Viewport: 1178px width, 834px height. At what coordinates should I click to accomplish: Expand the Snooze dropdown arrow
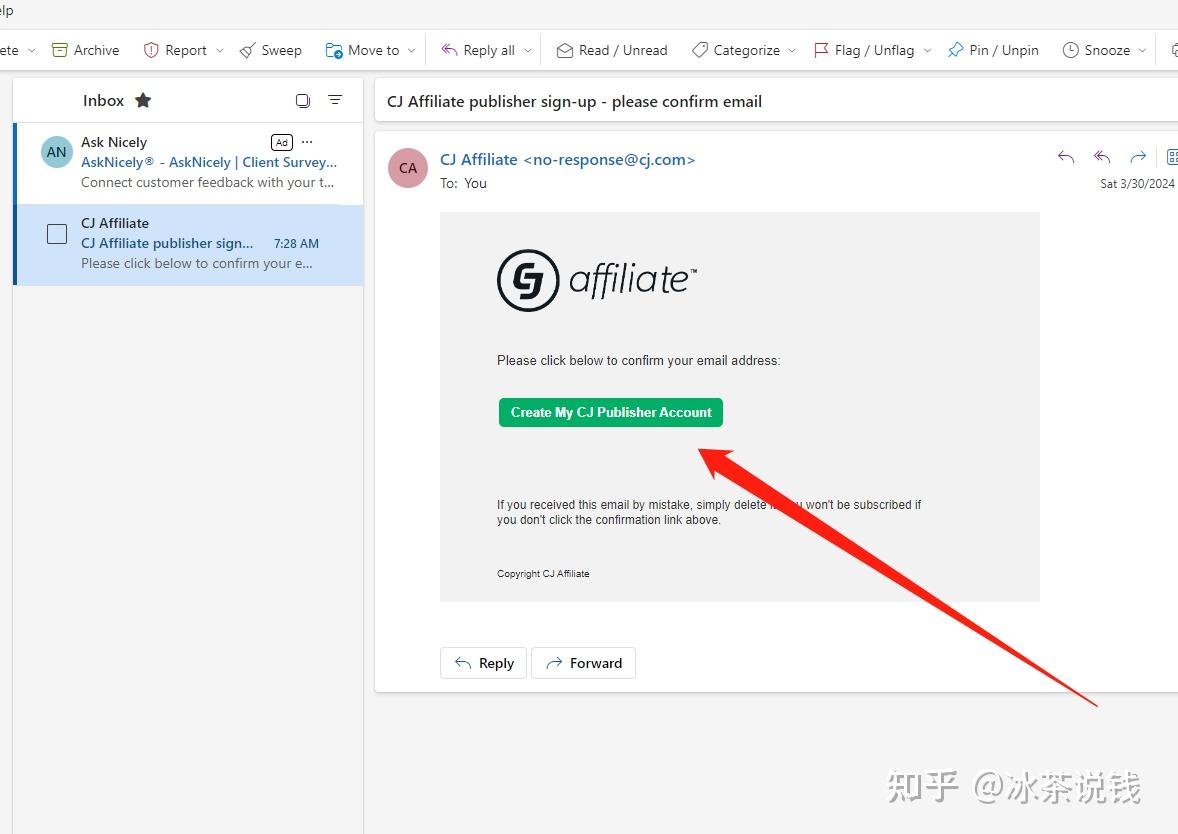coord(1142,50)
